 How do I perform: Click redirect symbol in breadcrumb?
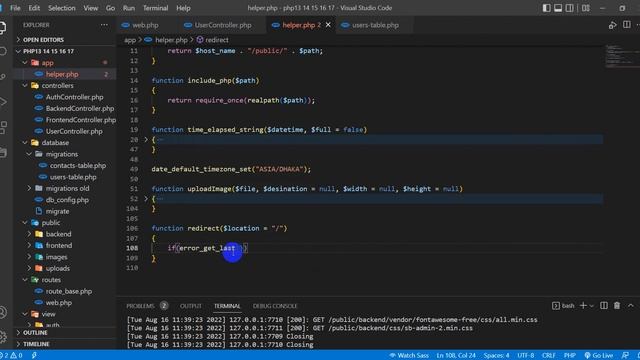(x=217, y=40)
